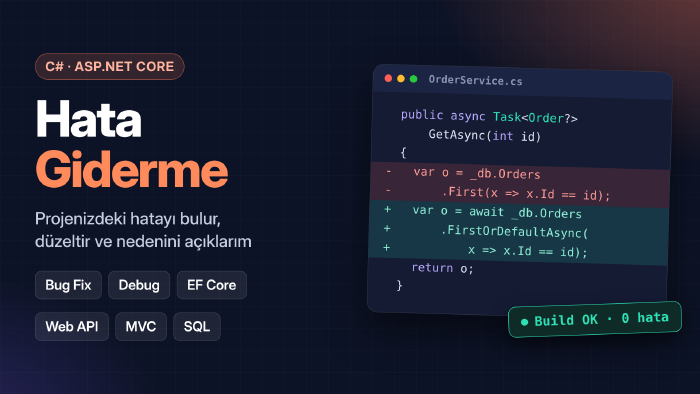
Task: Click the red close dot on code window
Action: point(388,79)
